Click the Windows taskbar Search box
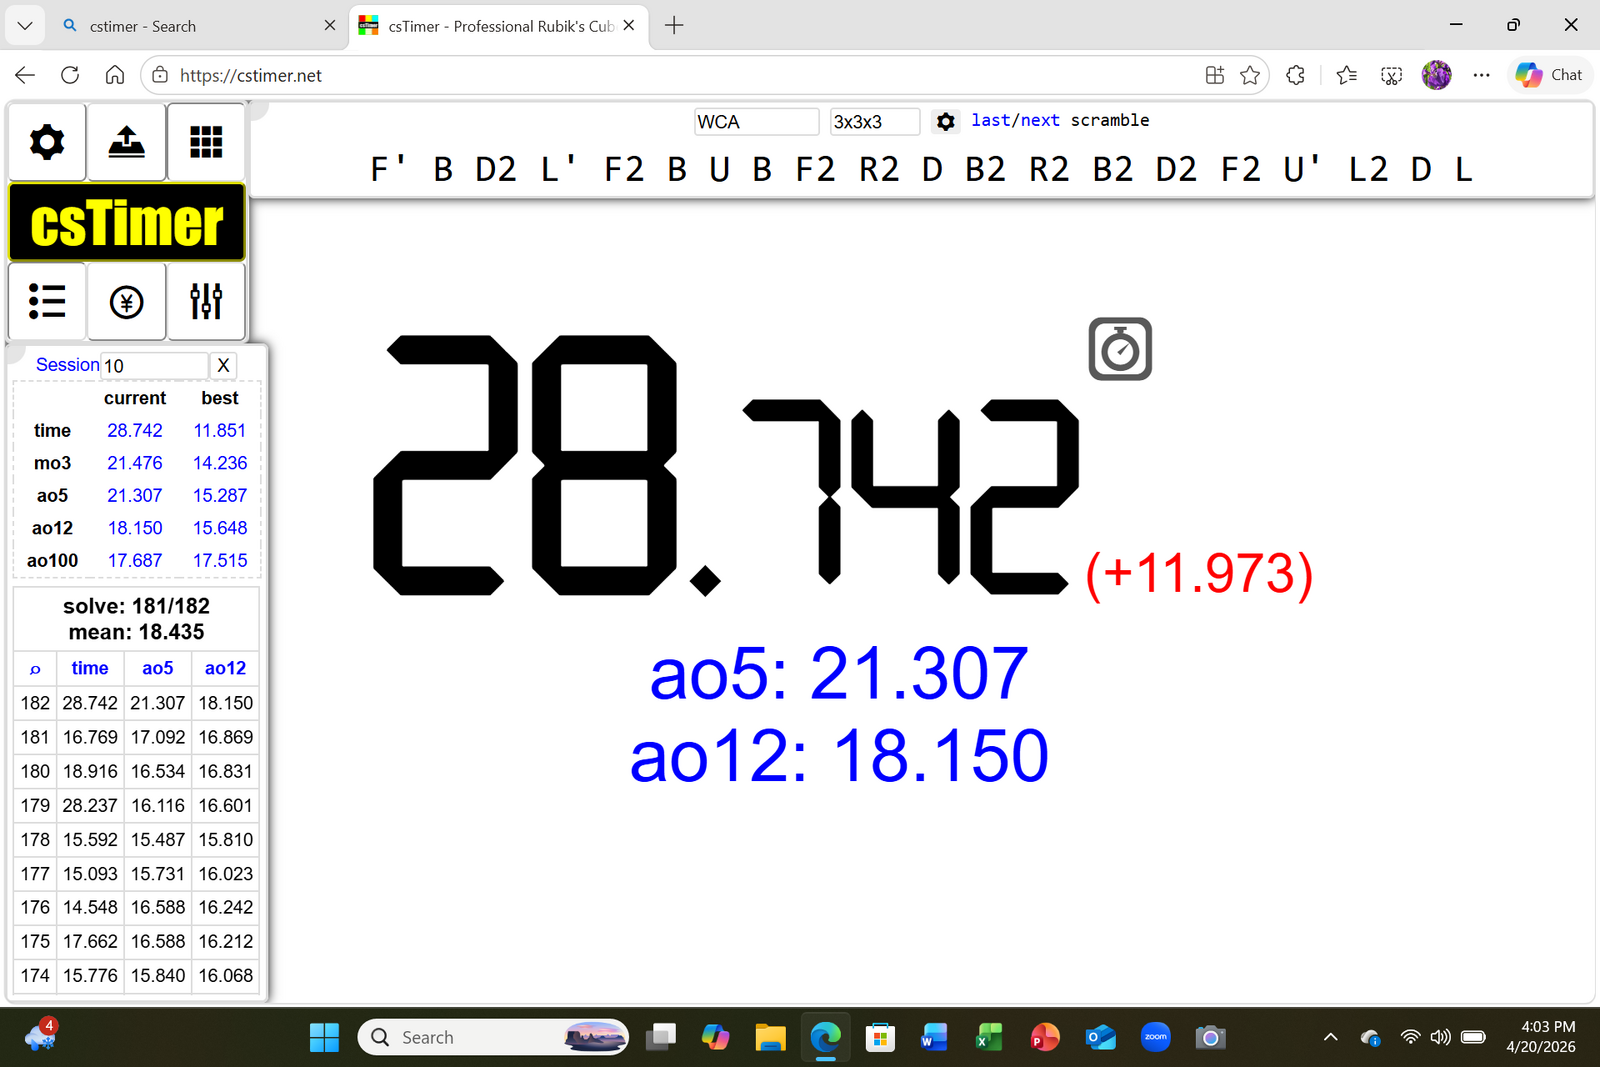Image resolution: width=1600 pixels, height=1067 pixels. (493, 1037)
